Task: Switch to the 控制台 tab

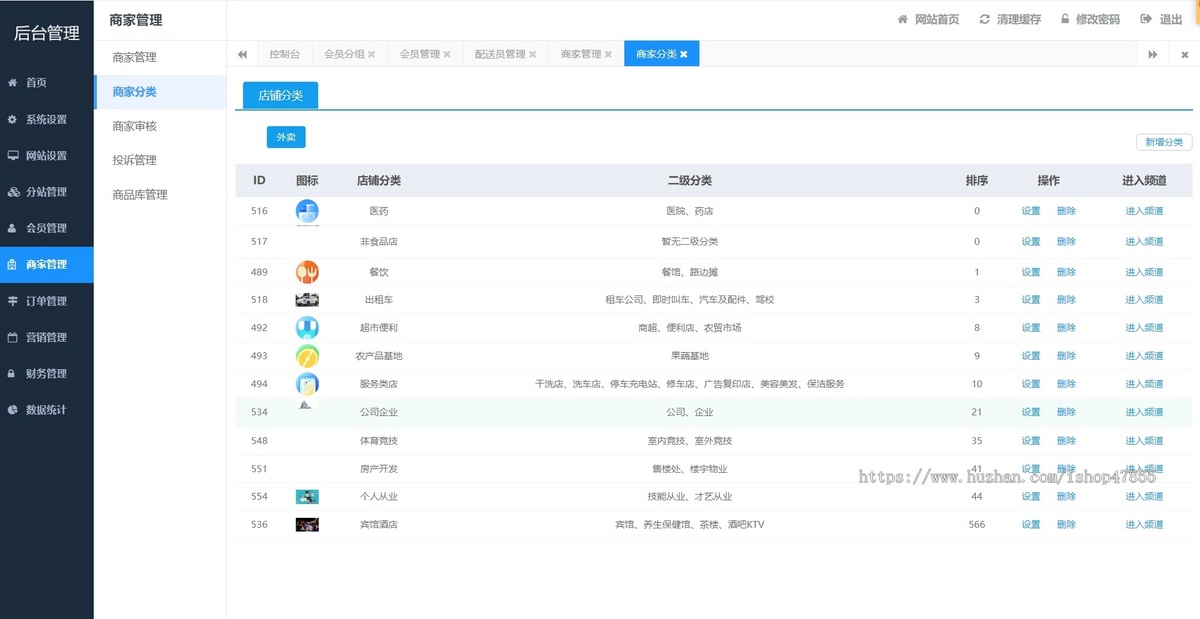Action: (x=285, y=55)
